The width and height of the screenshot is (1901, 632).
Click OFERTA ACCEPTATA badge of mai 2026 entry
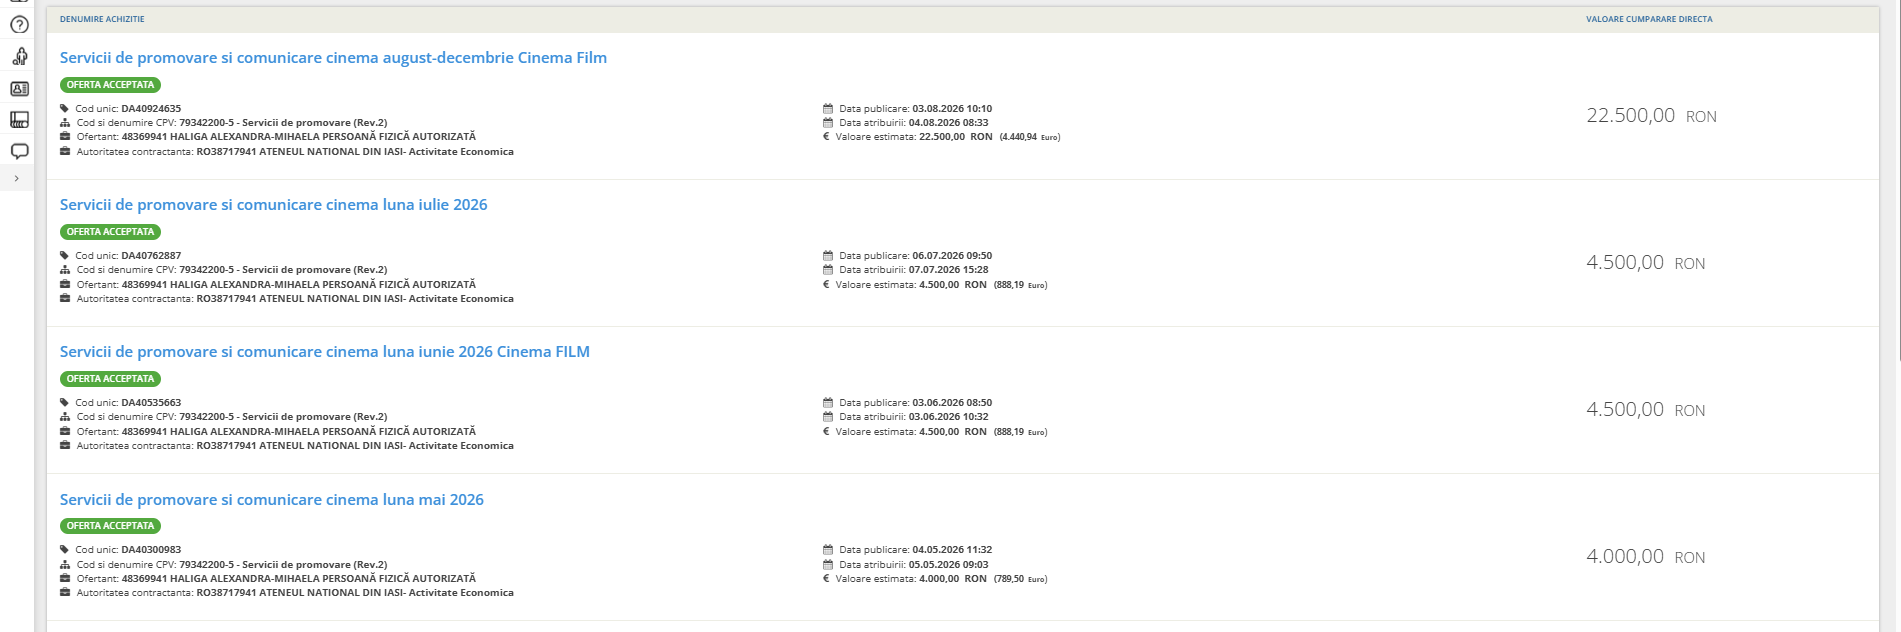(x=110, y=526)
